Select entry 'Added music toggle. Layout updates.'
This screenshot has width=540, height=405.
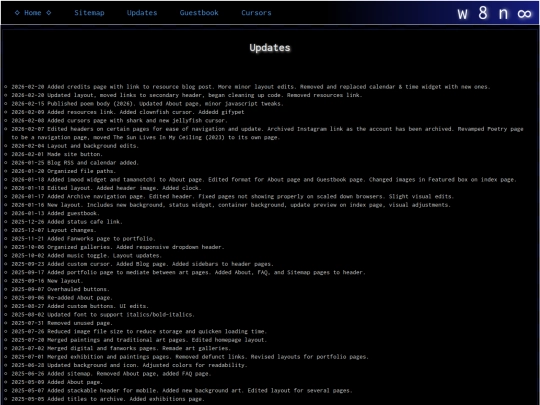point(86,256)
